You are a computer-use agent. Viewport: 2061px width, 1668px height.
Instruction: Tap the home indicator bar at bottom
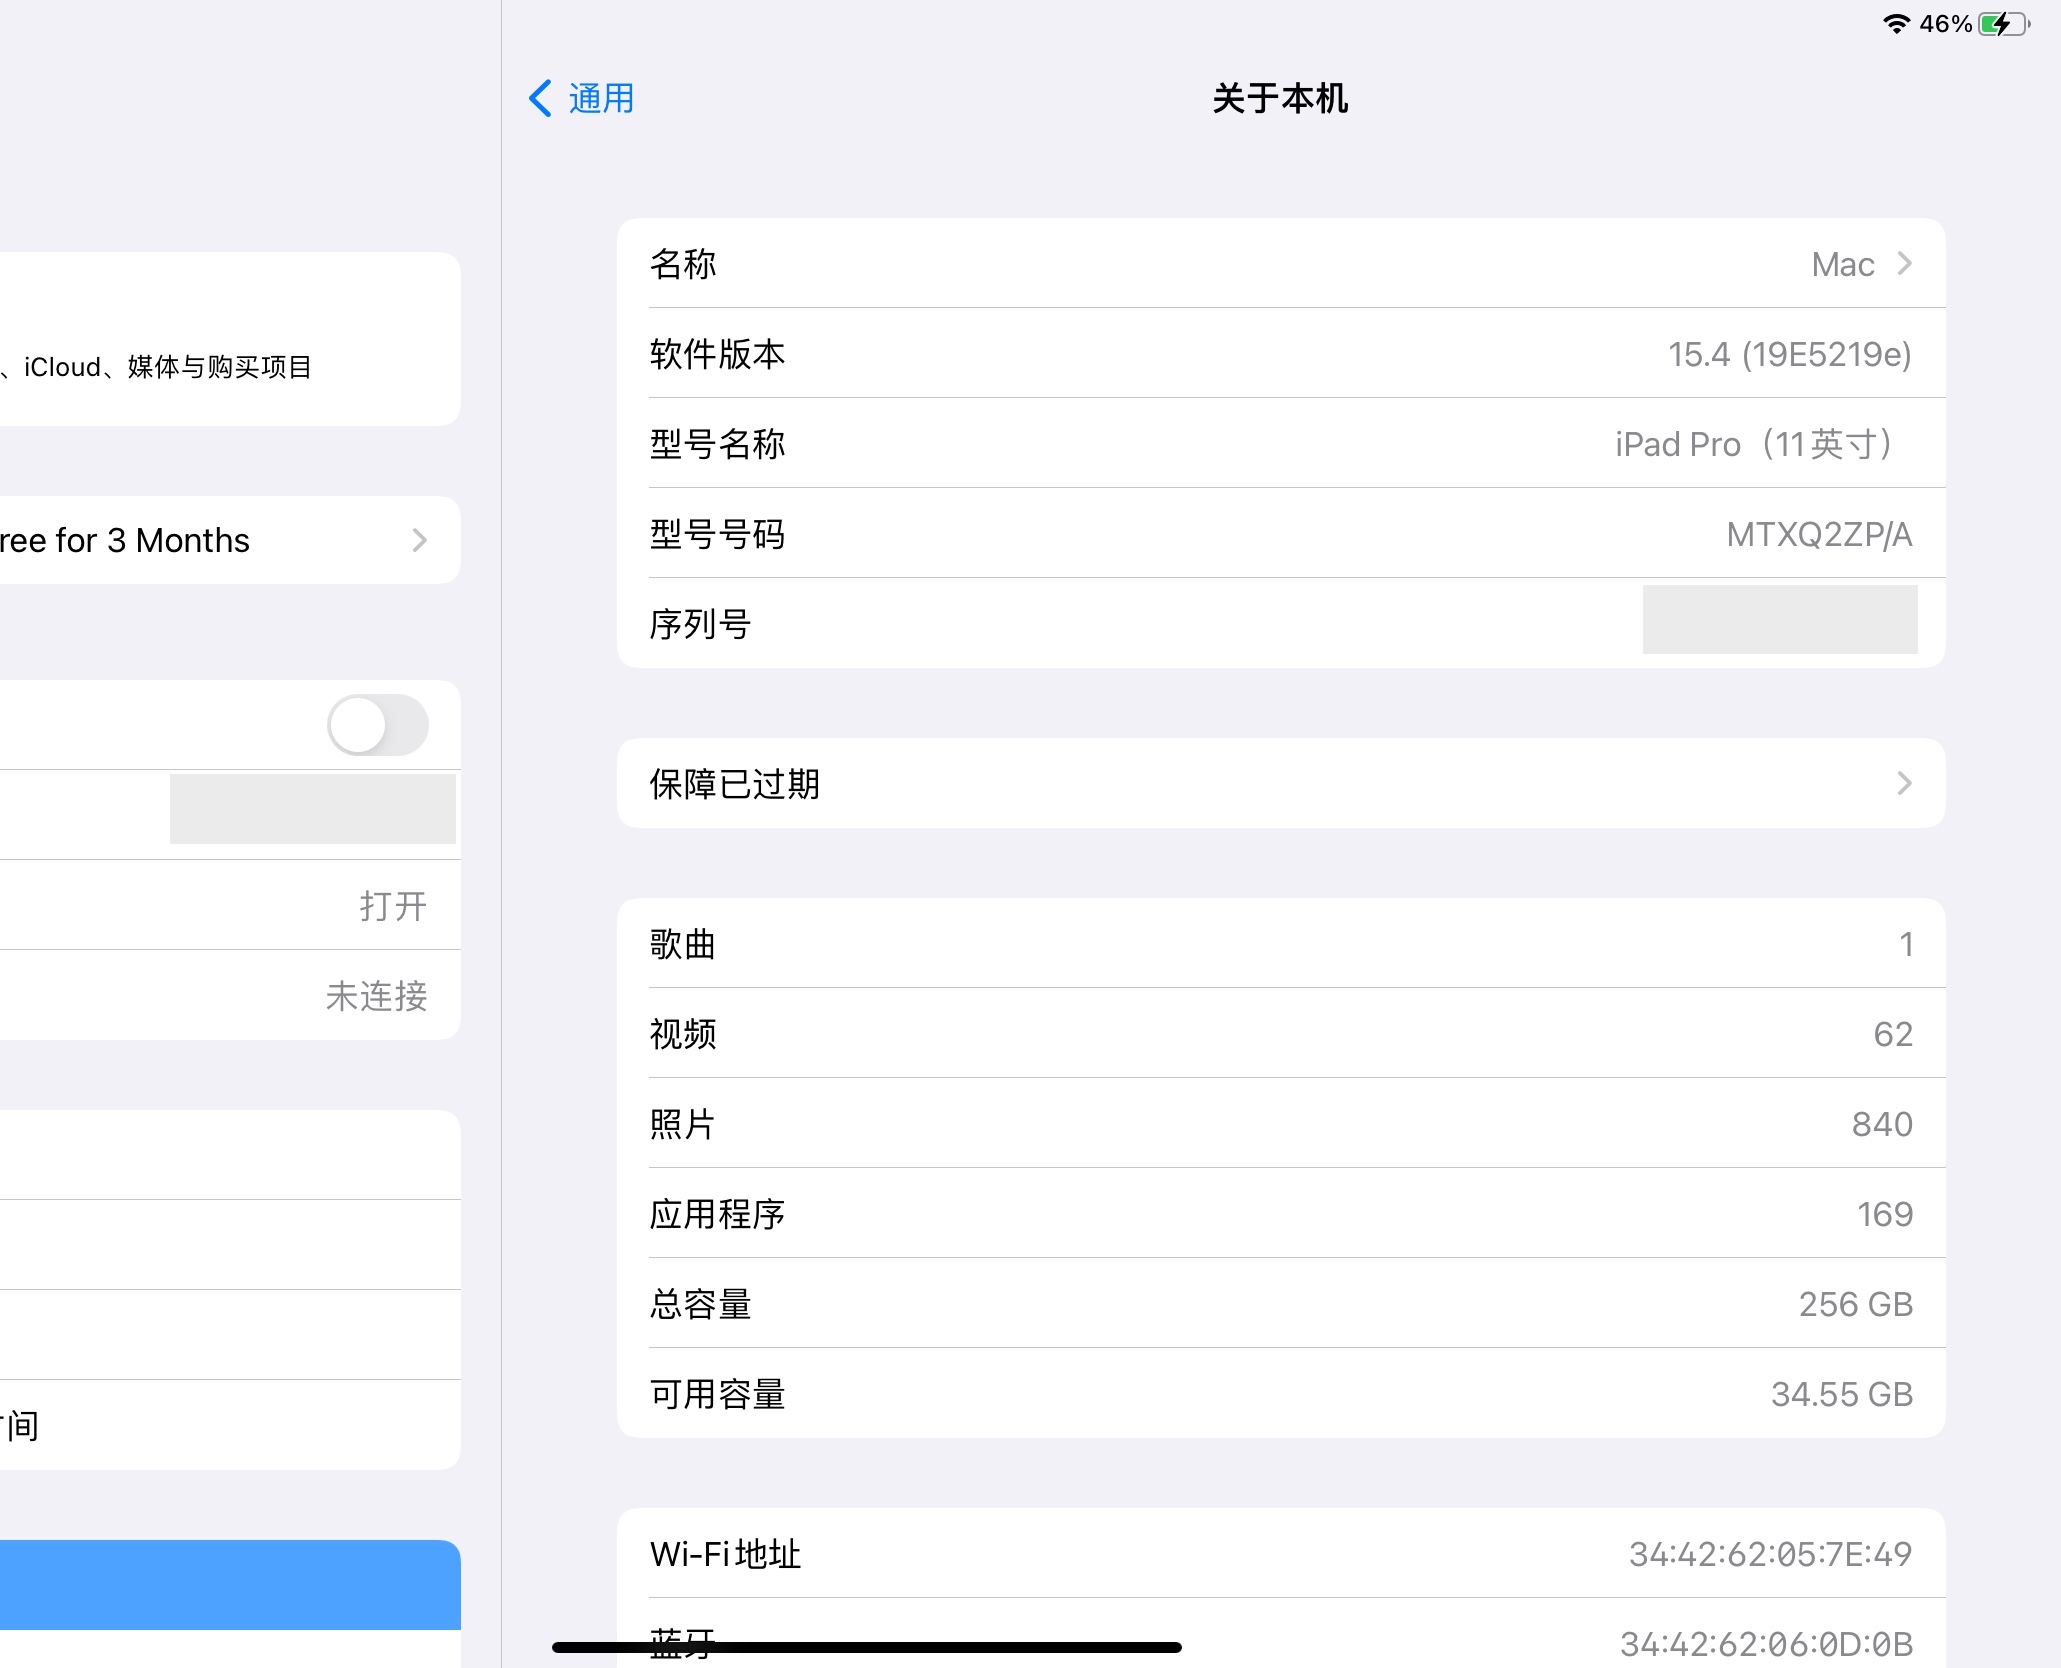[867, 1646]
